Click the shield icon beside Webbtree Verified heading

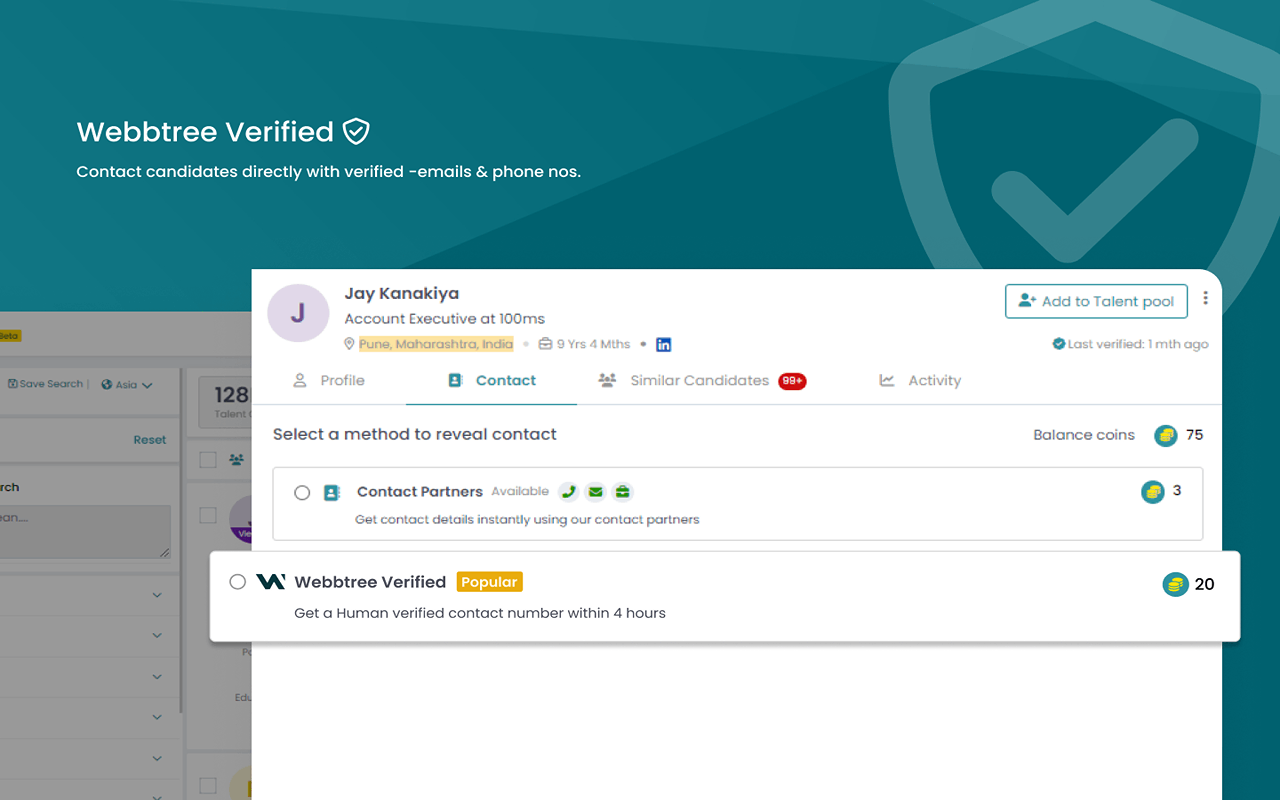[356, 131]
